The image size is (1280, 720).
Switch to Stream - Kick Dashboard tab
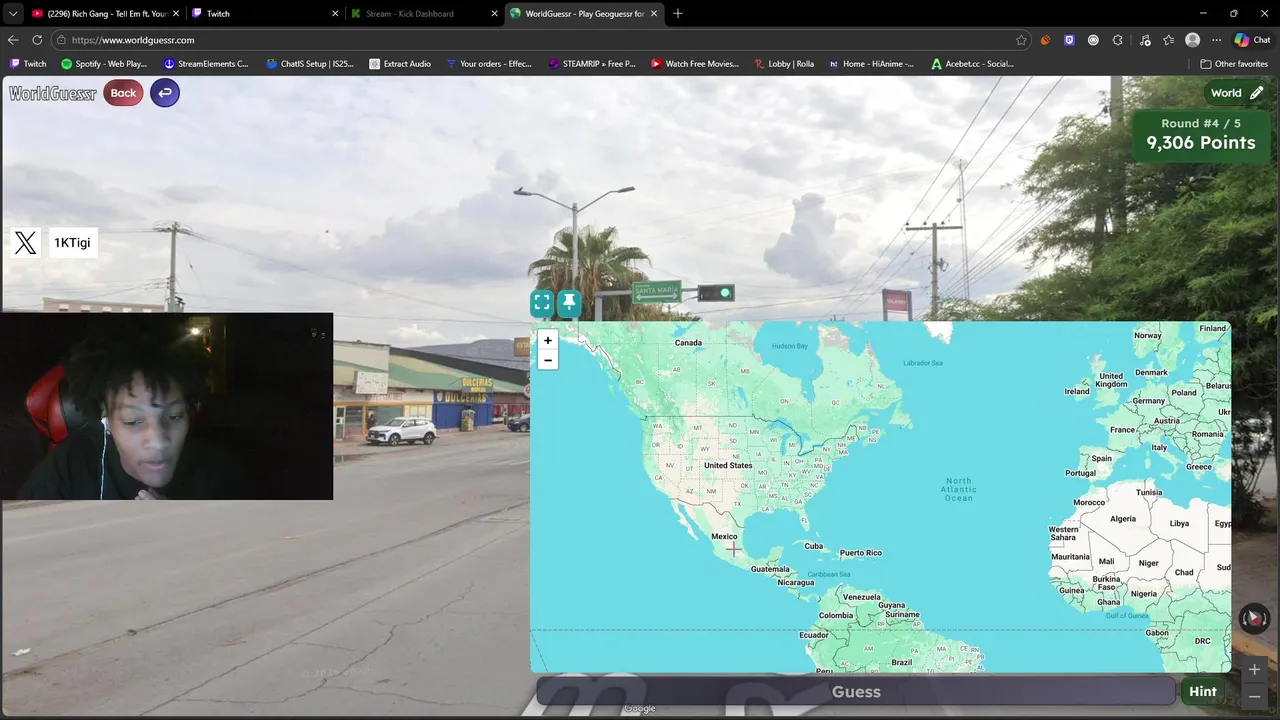coord(425,14)
